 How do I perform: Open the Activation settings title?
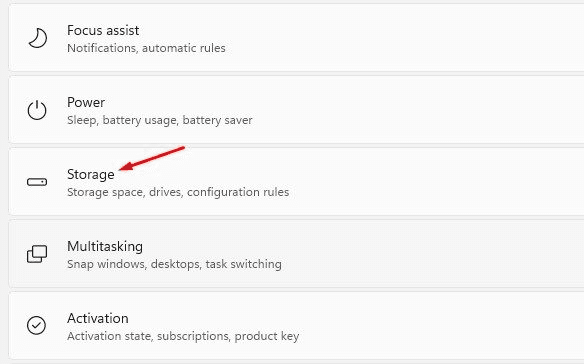coord(98,318)
